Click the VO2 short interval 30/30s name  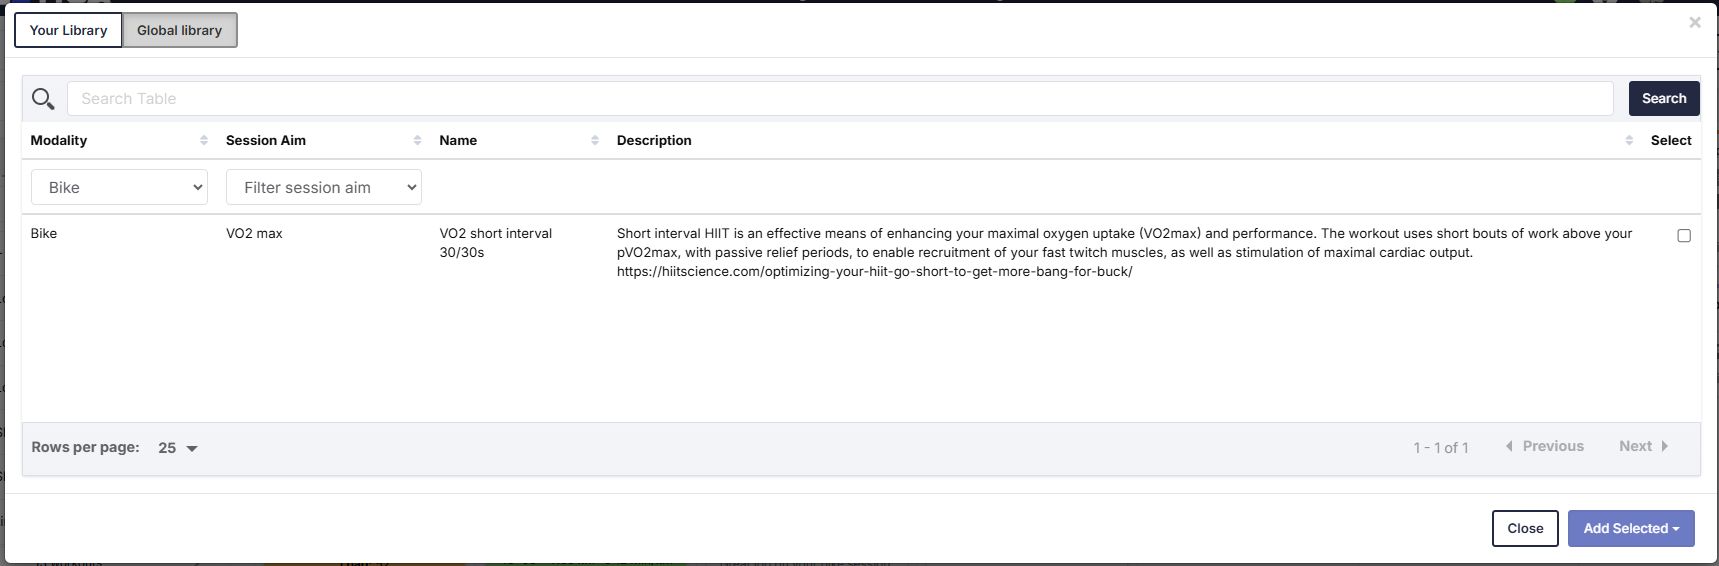(496, 243)
